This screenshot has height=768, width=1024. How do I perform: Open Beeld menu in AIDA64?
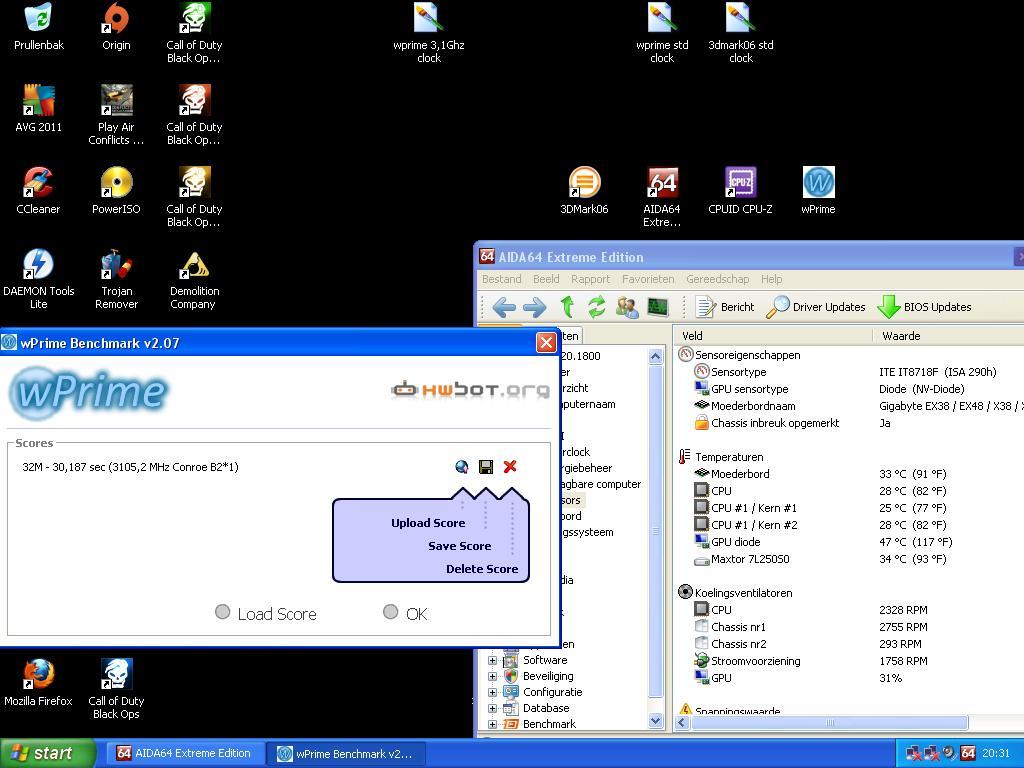[x=546, y=279]
